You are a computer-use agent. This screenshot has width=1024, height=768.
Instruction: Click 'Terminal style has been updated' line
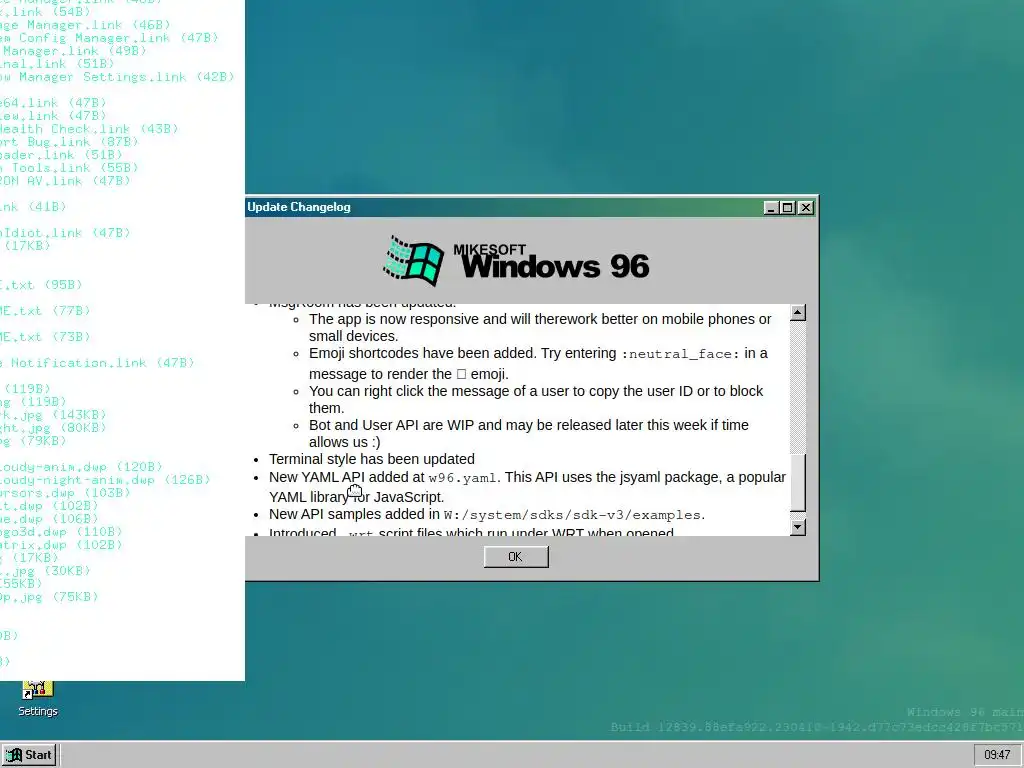tap(372, 459)
